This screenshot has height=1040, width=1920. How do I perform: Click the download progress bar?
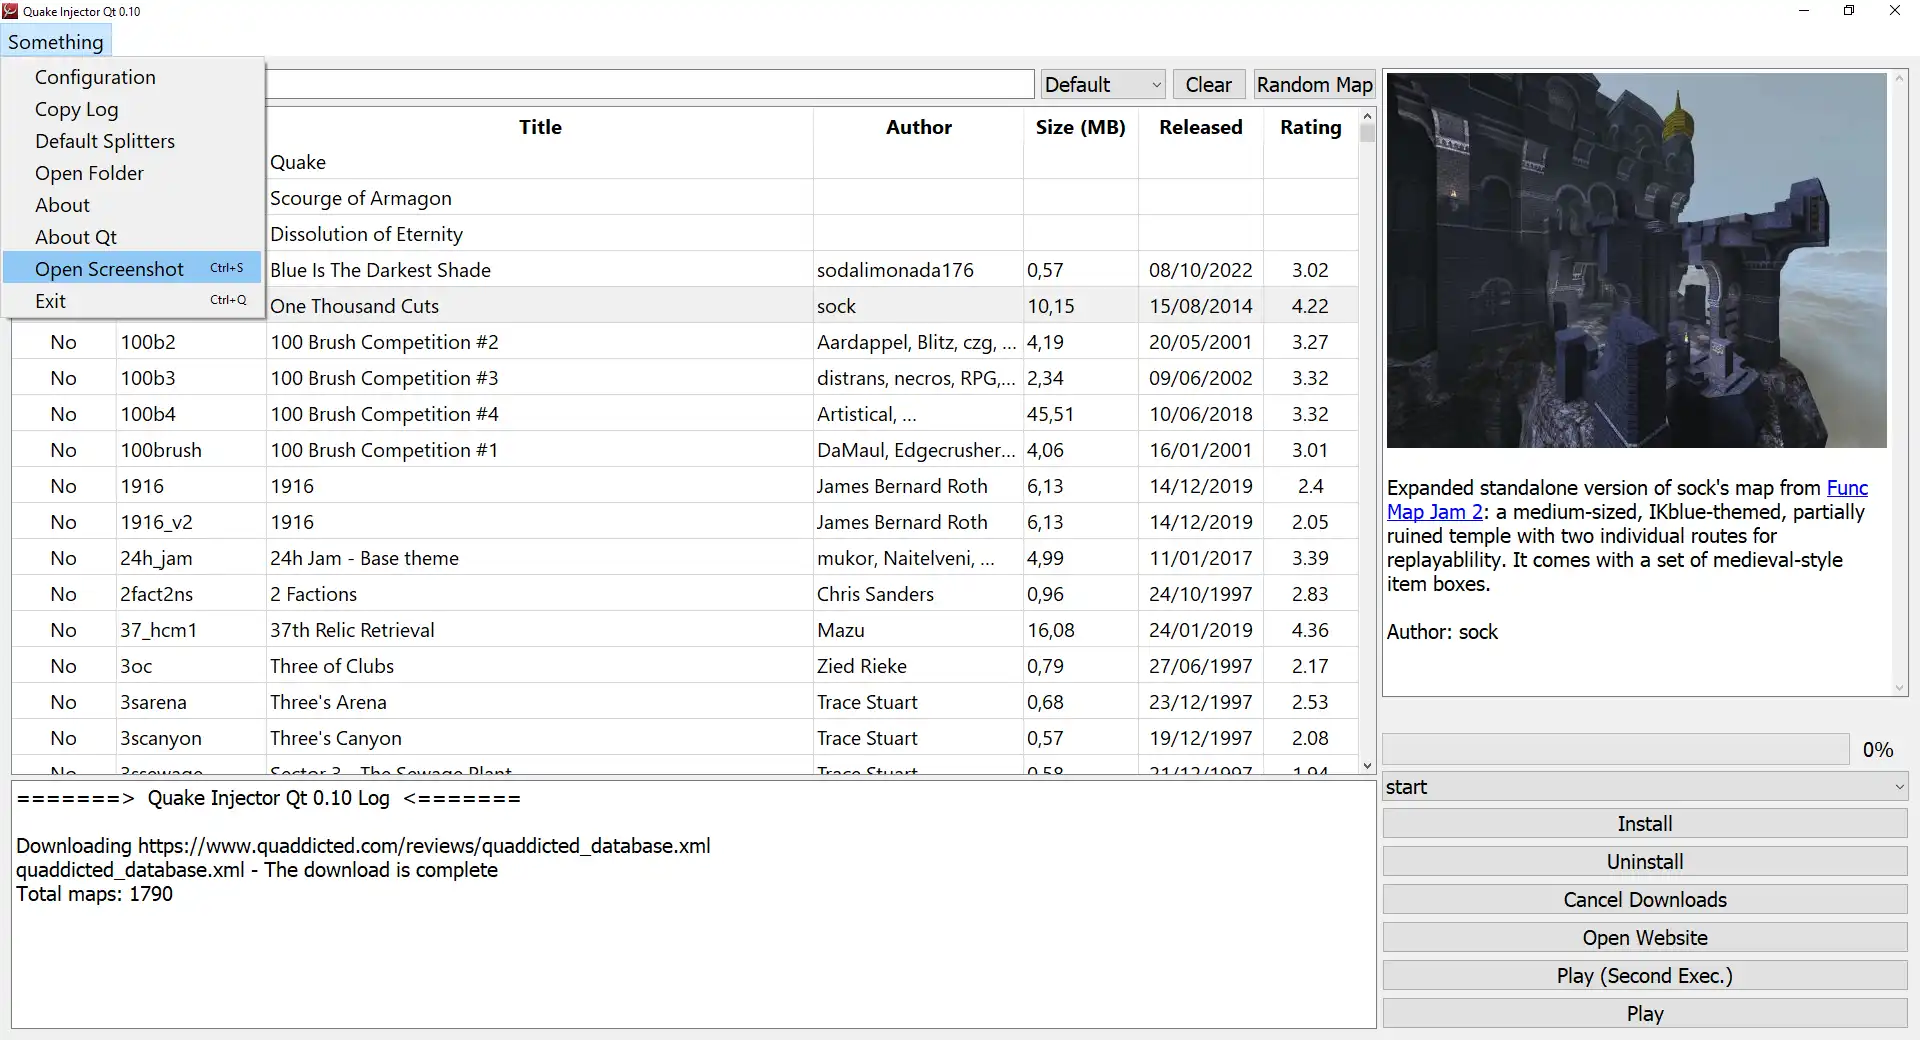pyautogui.click(x=1616, y=749)
